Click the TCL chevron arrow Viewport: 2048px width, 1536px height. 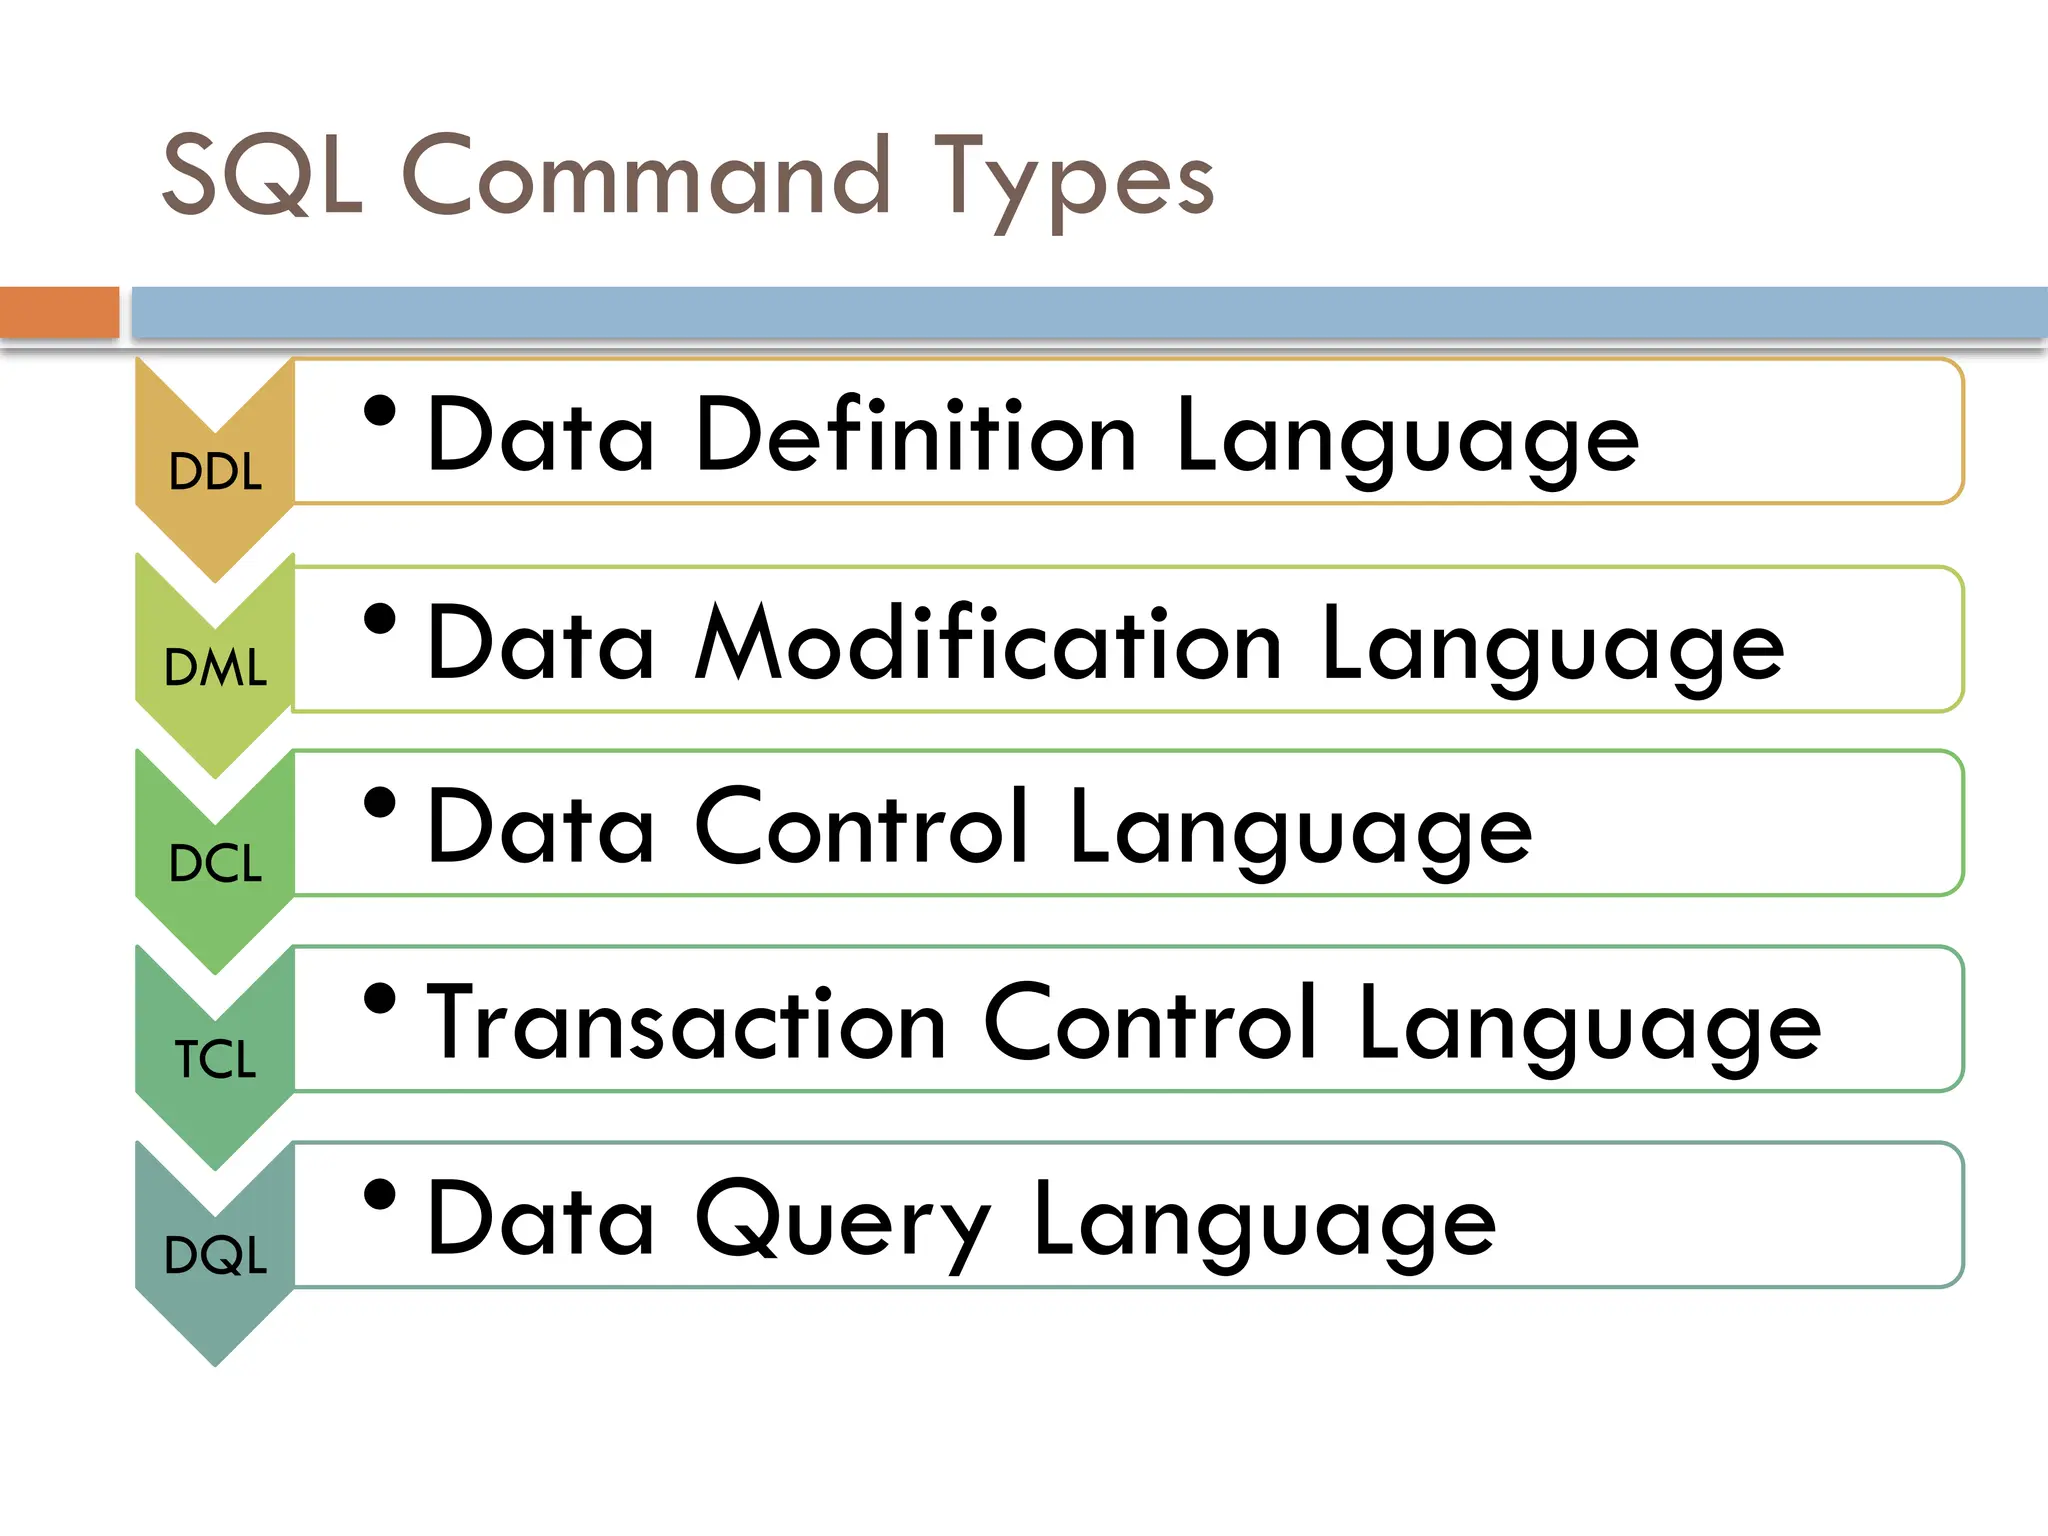point(215,1059)
